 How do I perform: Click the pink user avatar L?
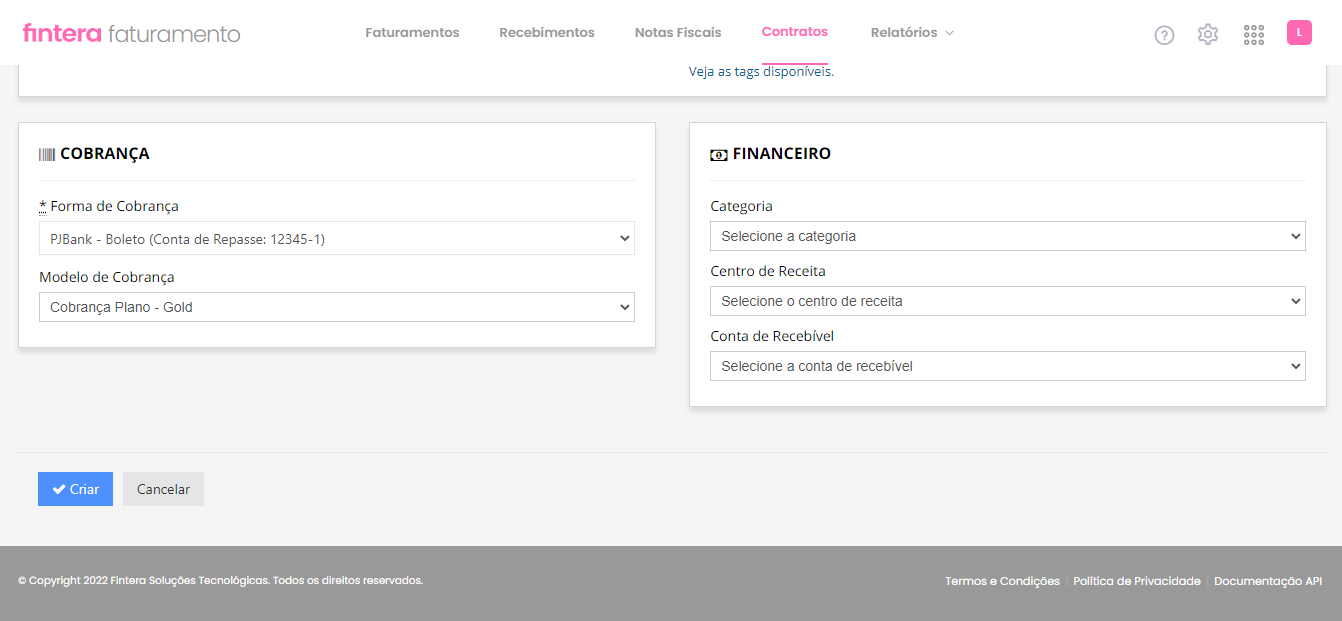click(x=1299, y=32)
